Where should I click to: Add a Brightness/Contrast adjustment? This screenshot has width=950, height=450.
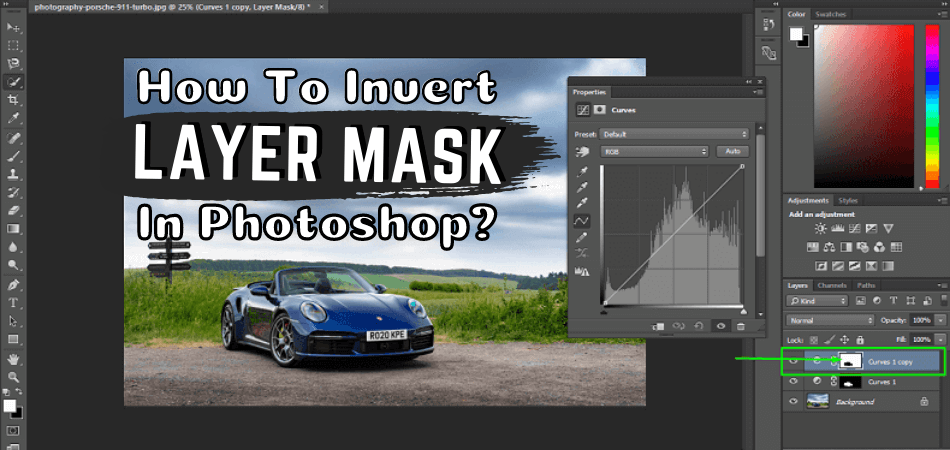(x=820, y=229)
